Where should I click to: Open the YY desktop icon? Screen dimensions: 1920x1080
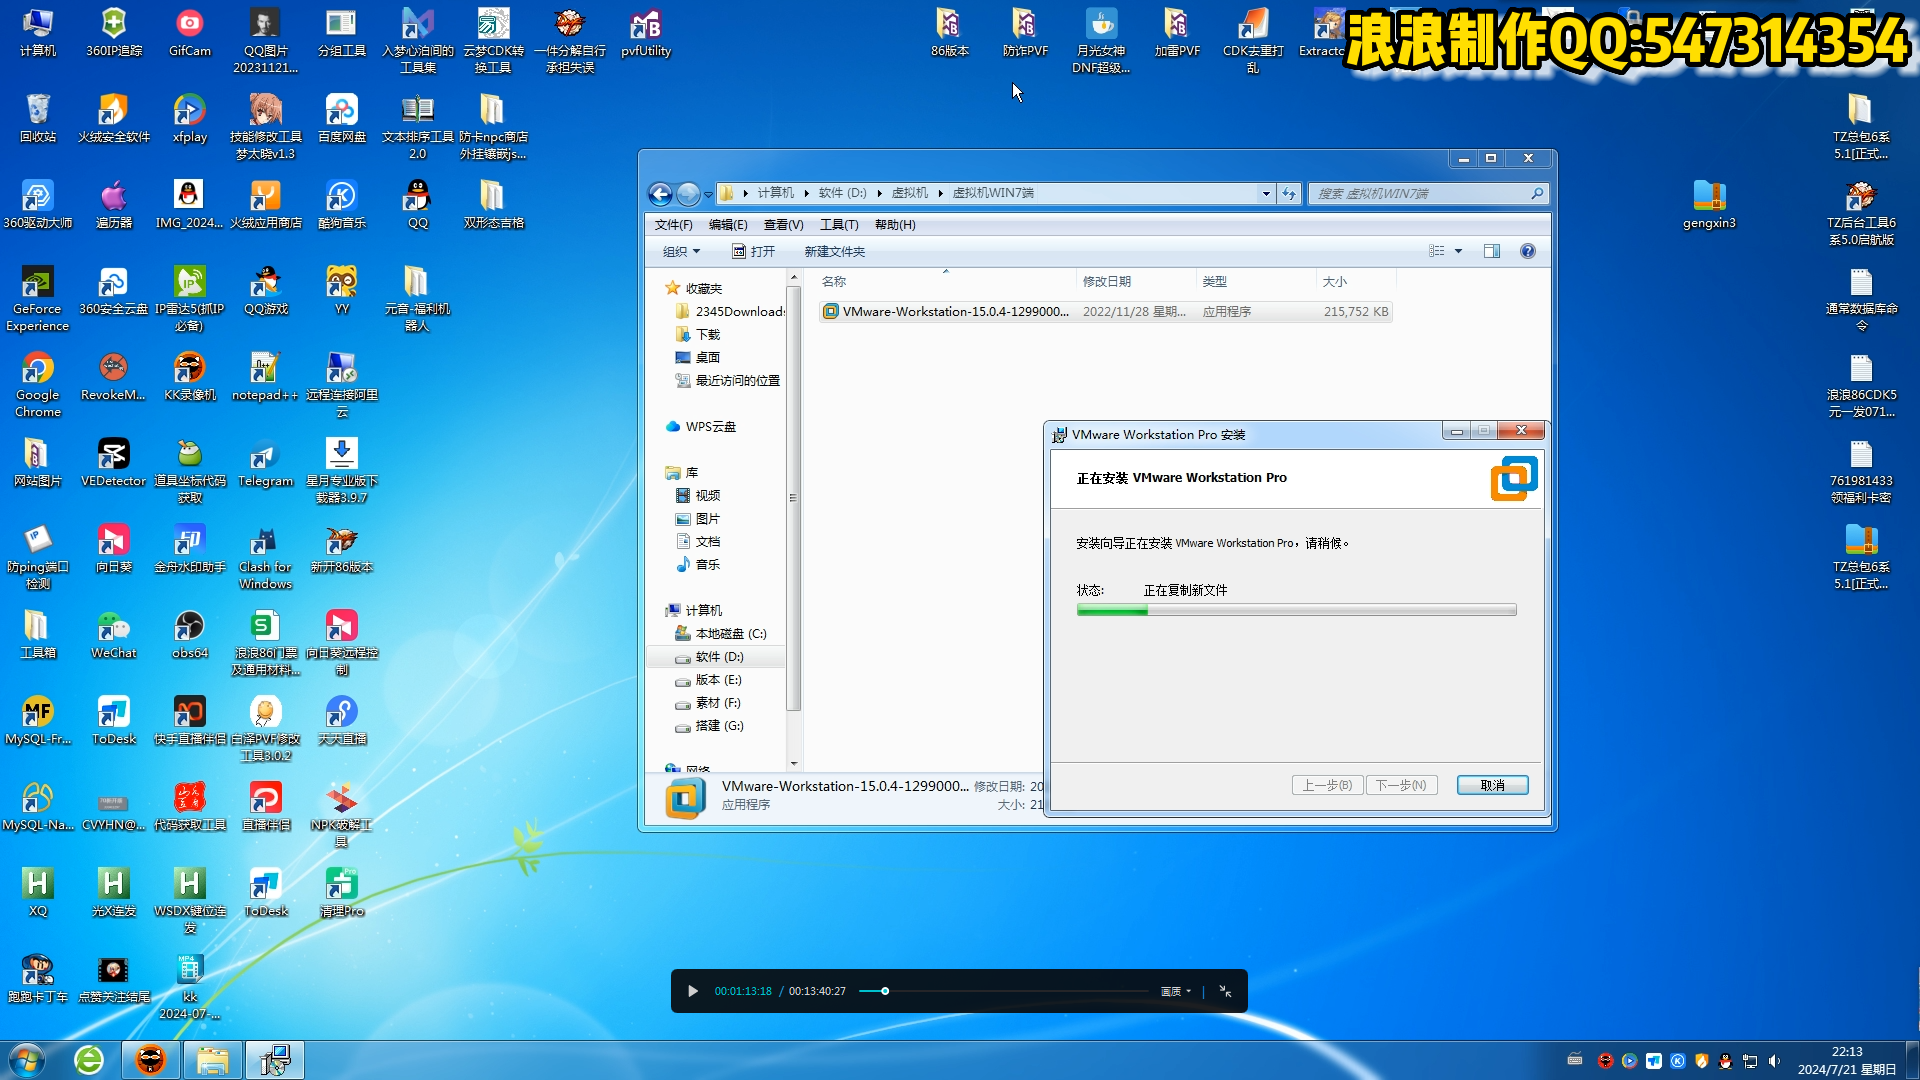(x=342, y=290)
